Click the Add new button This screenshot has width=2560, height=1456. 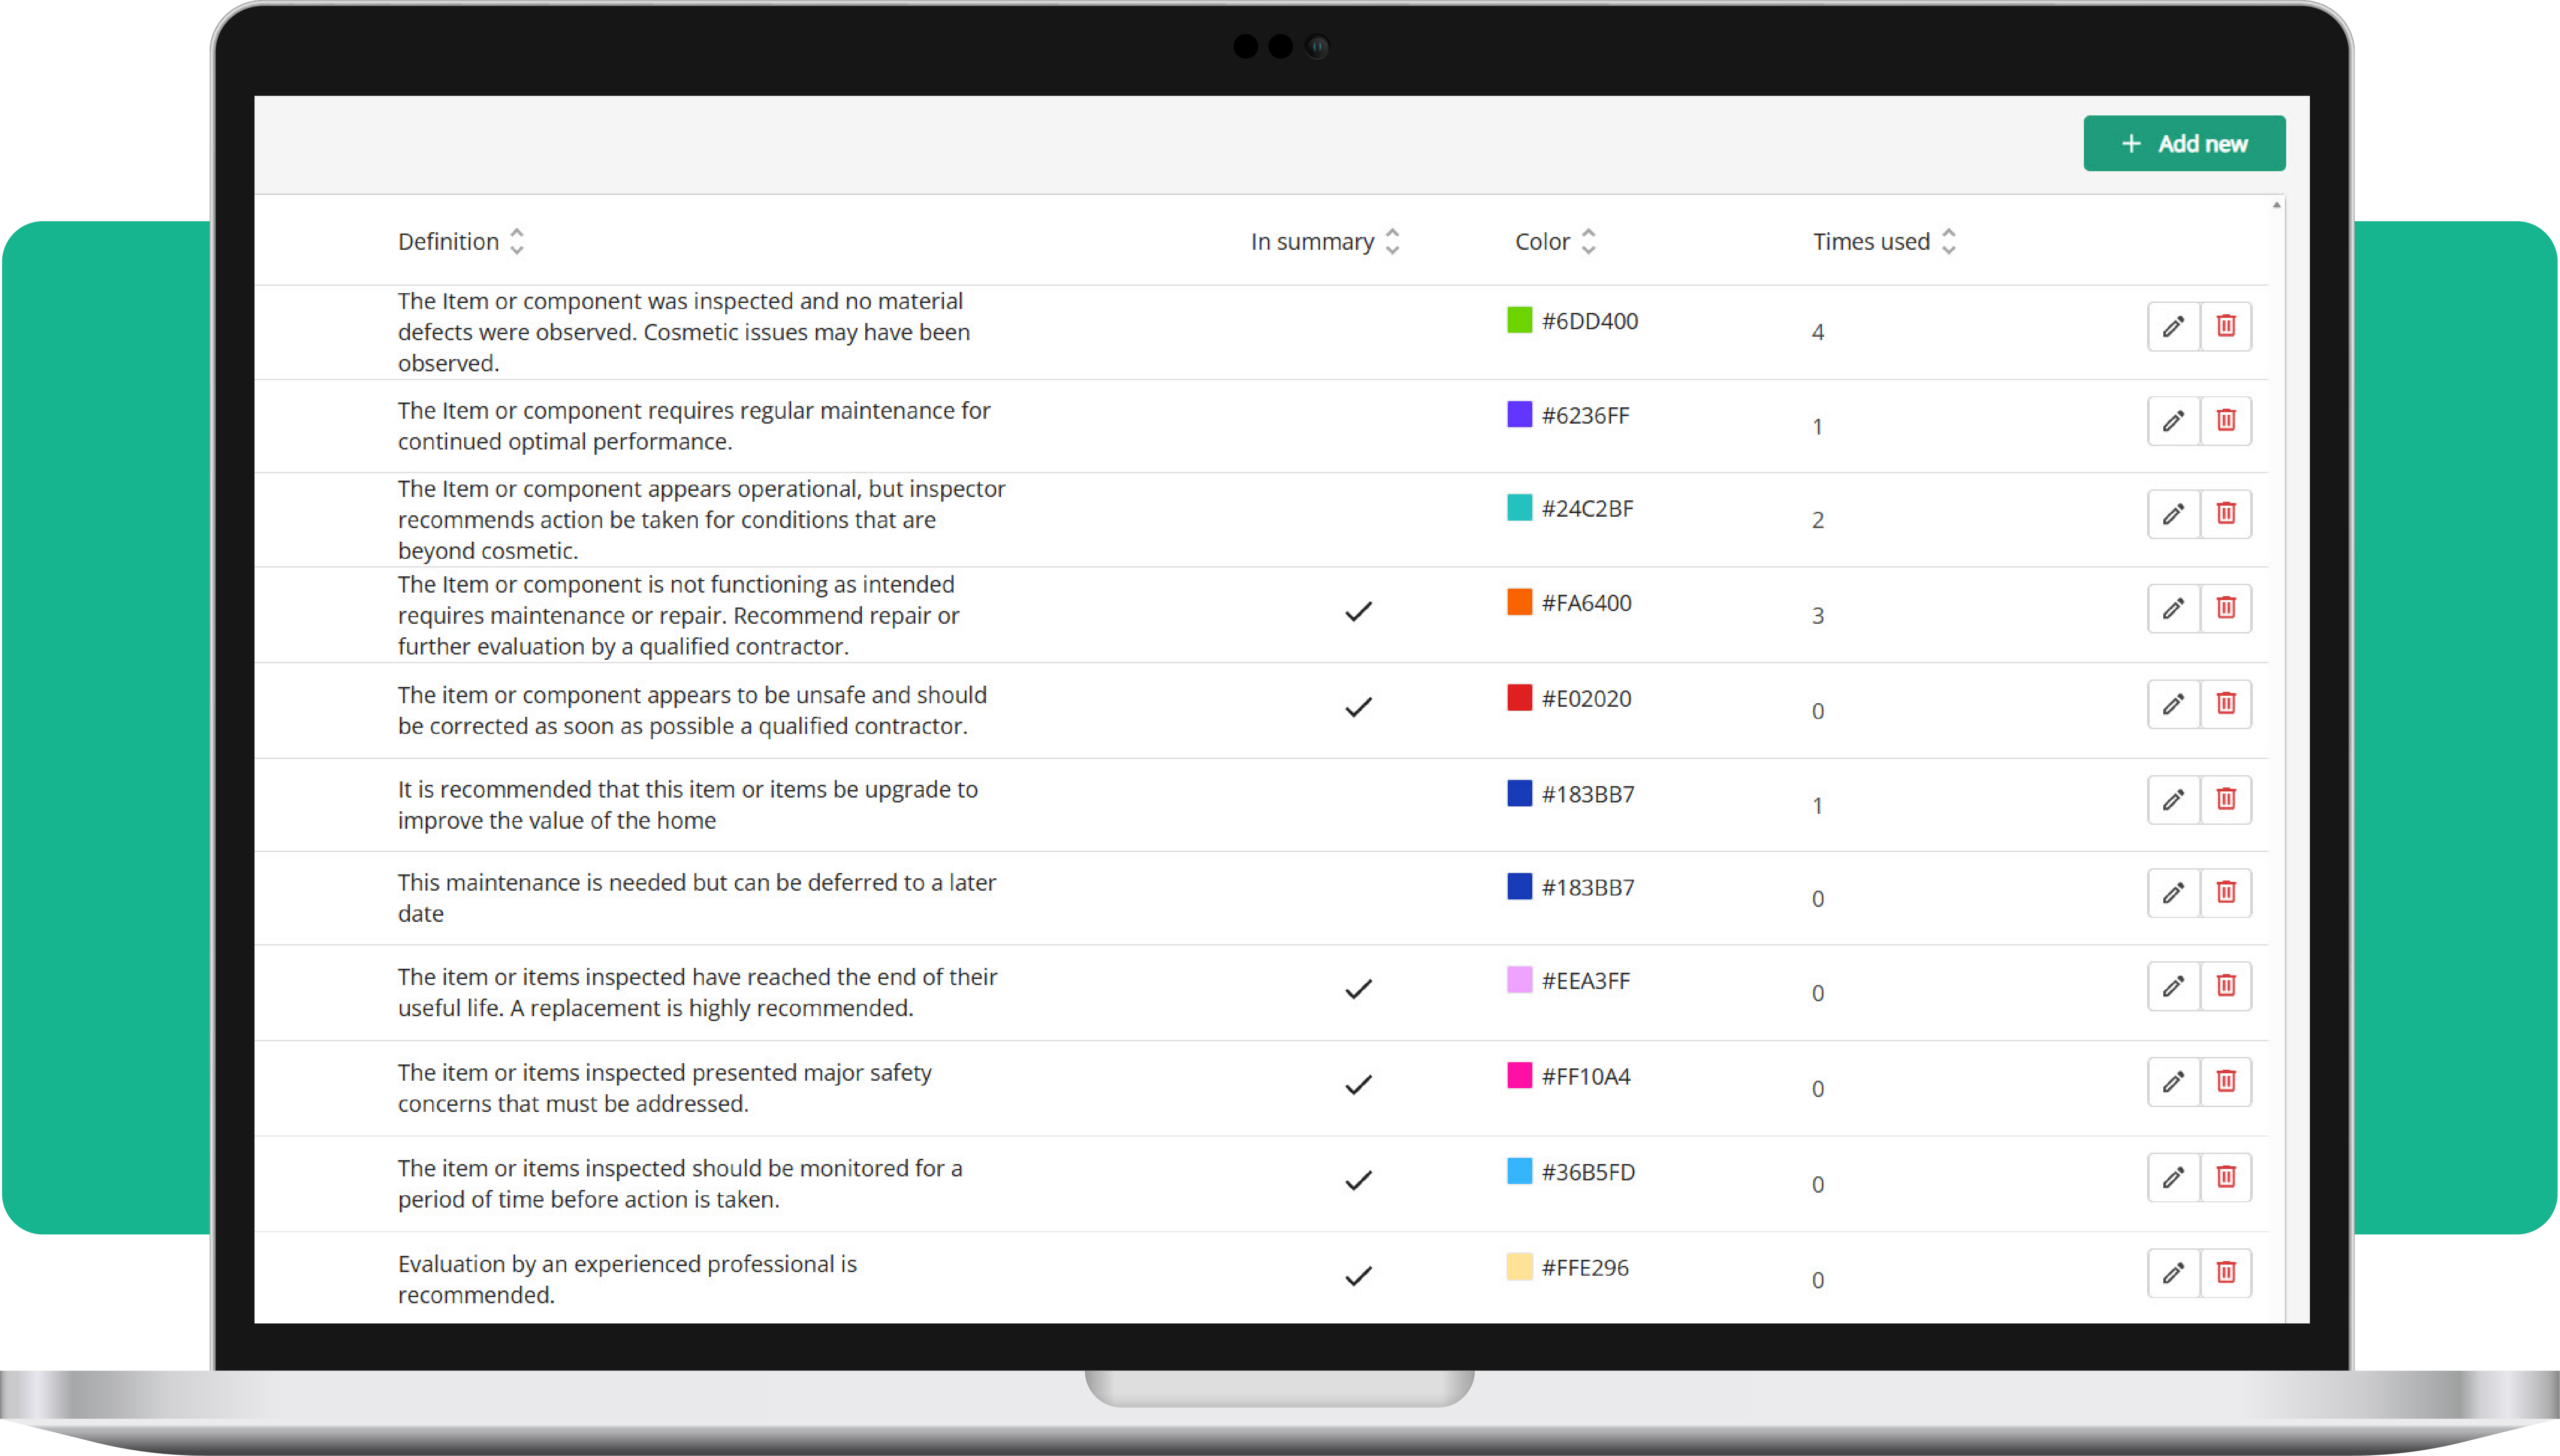(x=2184, y=143)
